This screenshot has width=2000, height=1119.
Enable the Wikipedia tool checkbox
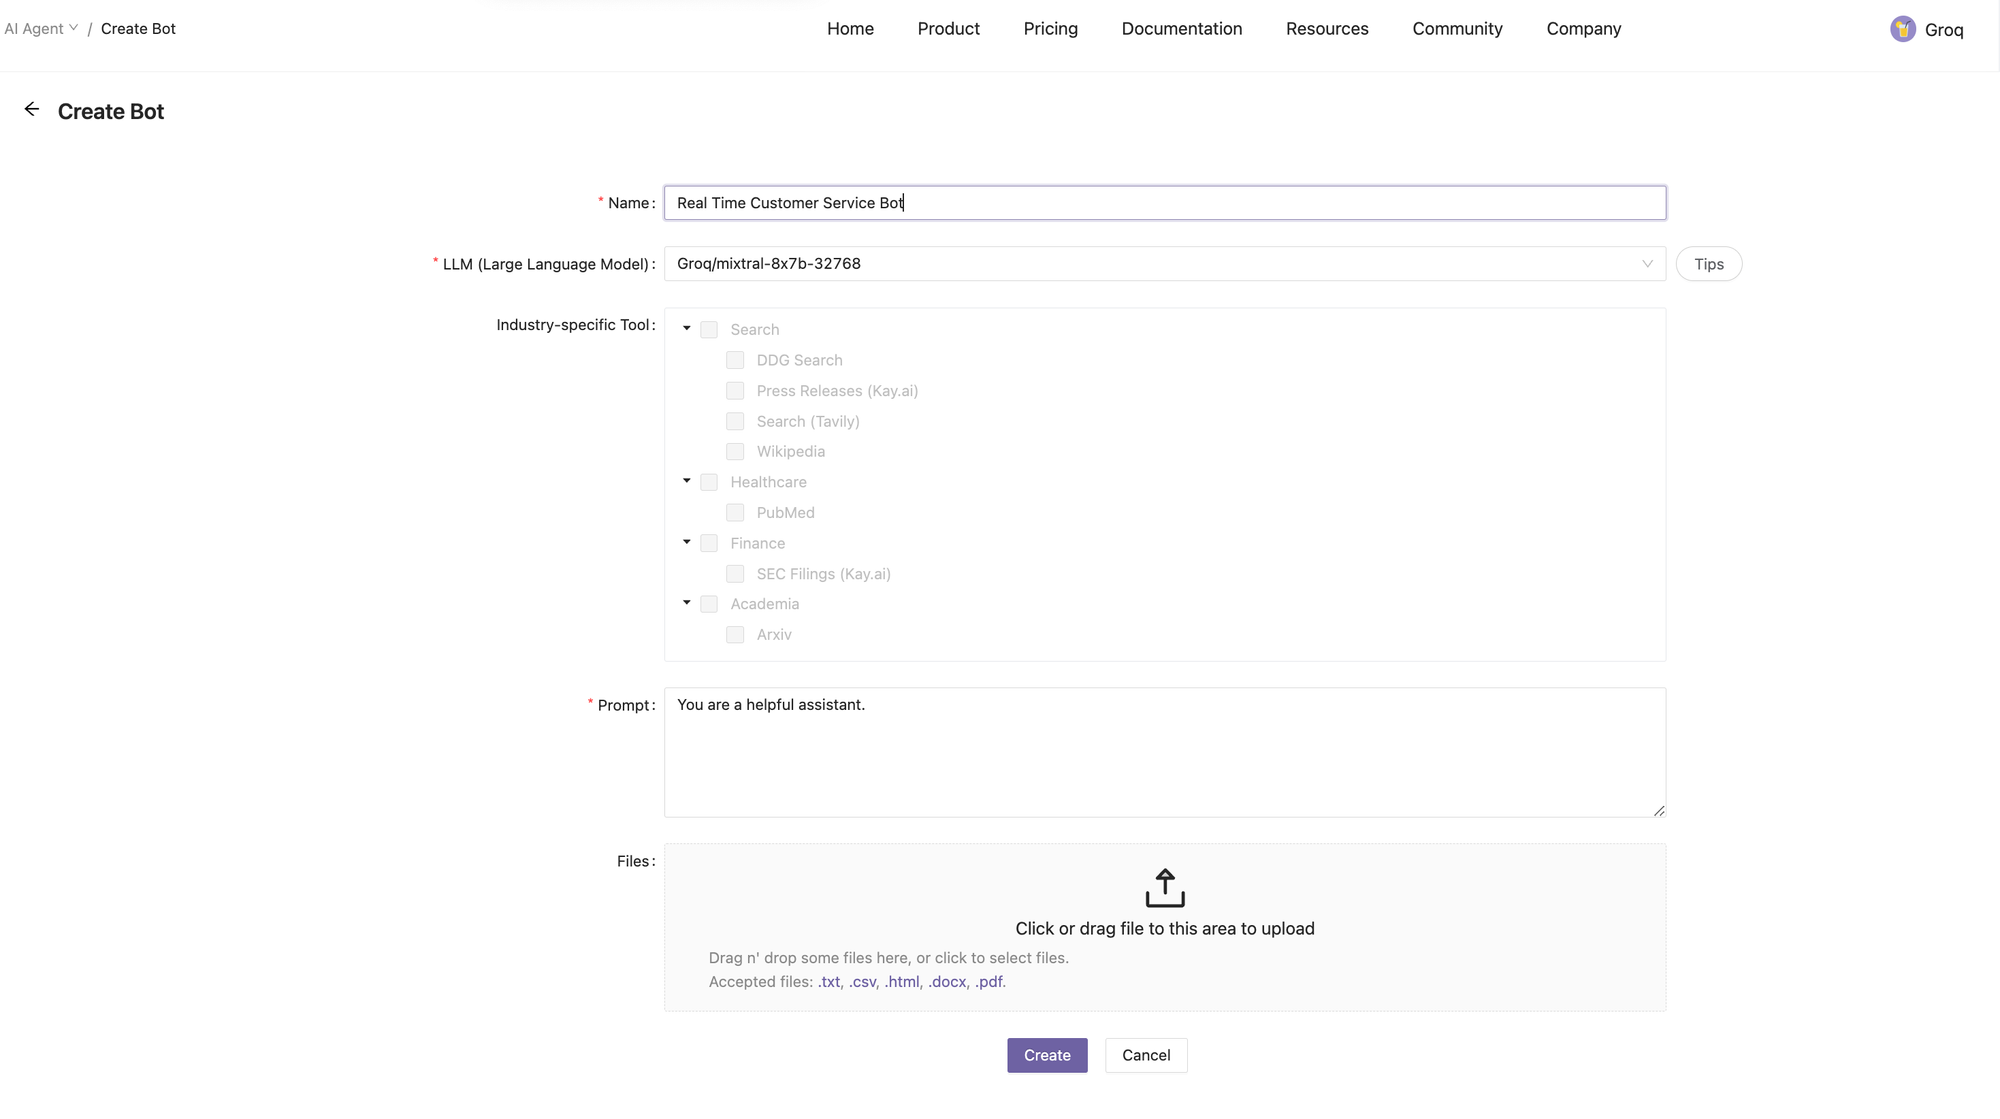(x=735, y=452)
